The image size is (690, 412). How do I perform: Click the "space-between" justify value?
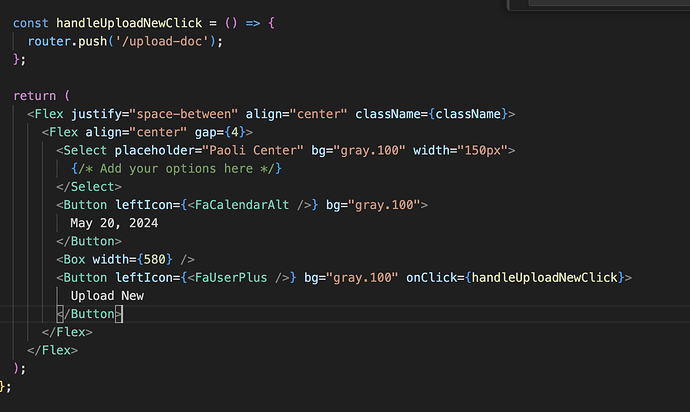[184, 114]
